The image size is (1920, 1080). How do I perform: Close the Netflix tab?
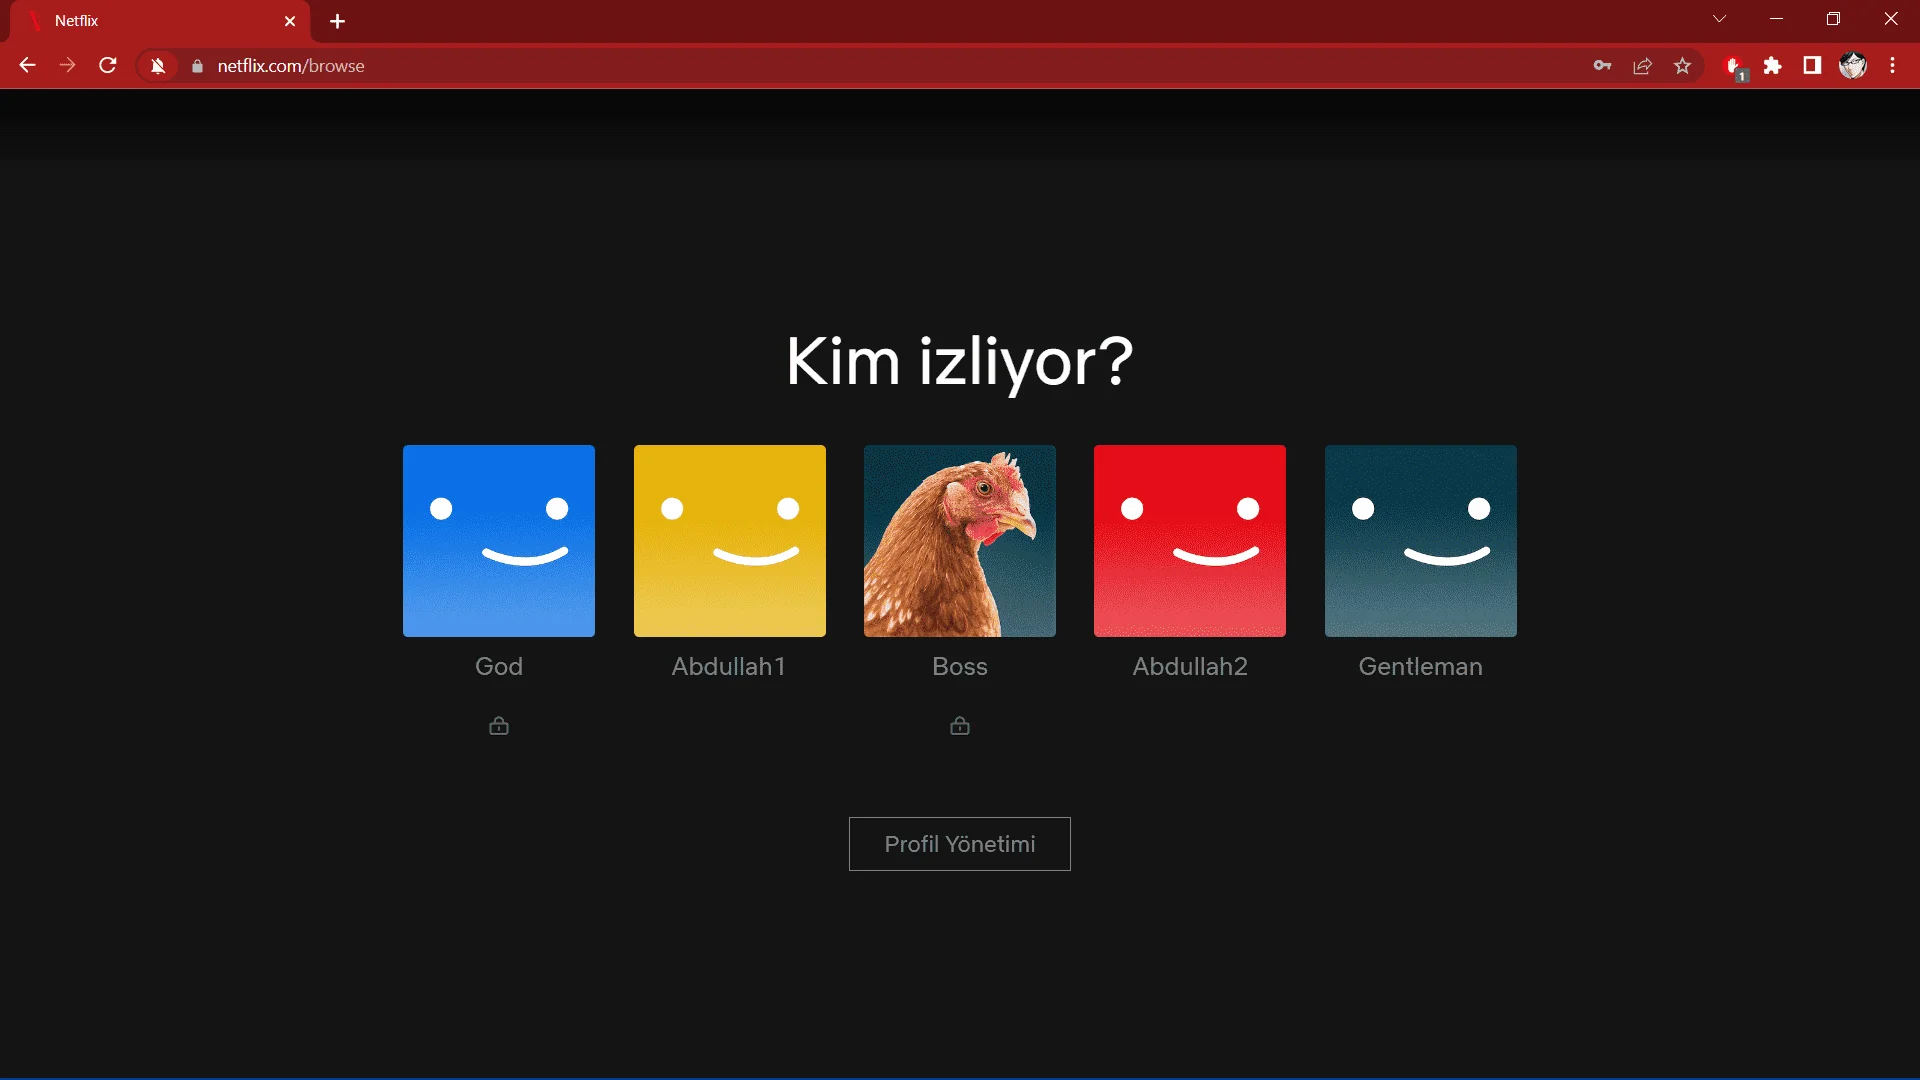pos(290,21)
